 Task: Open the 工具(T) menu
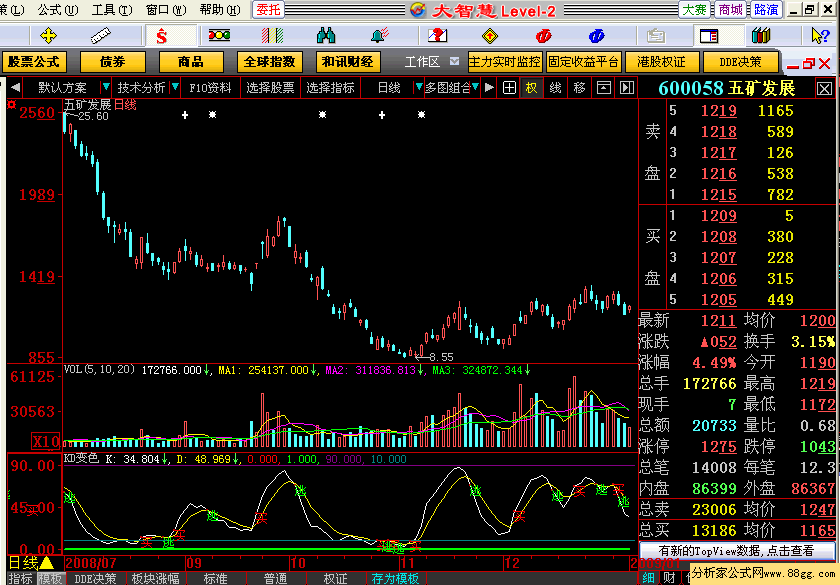coord(111,9)
